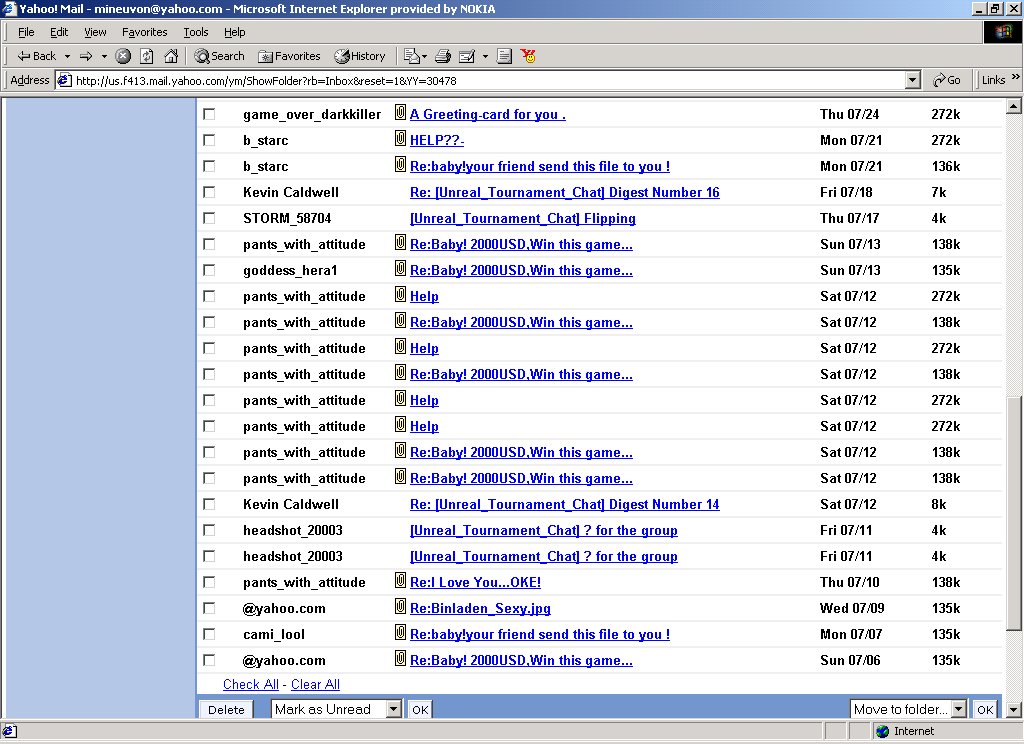Click the Discuss toolbar icon

click(x=504, y=56)
